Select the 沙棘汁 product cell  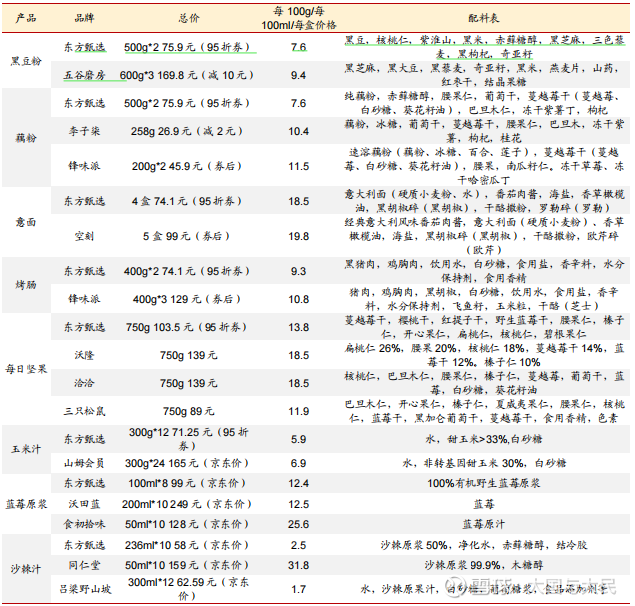26,569
